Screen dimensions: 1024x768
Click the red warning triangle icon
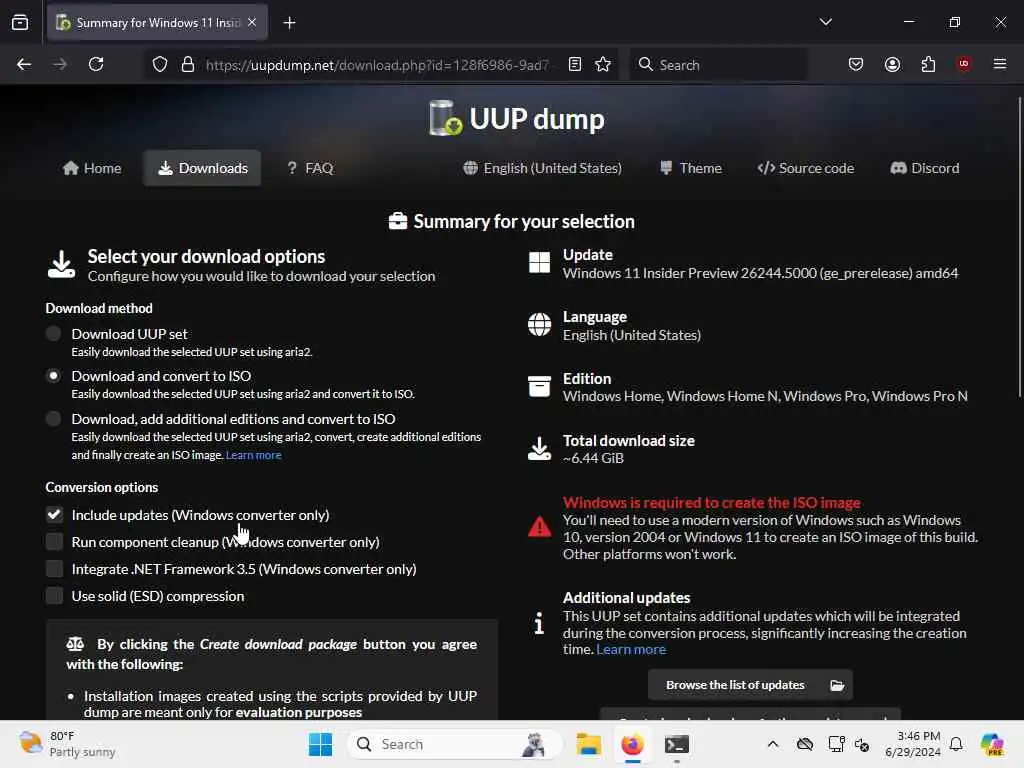[x=539, y=526]
